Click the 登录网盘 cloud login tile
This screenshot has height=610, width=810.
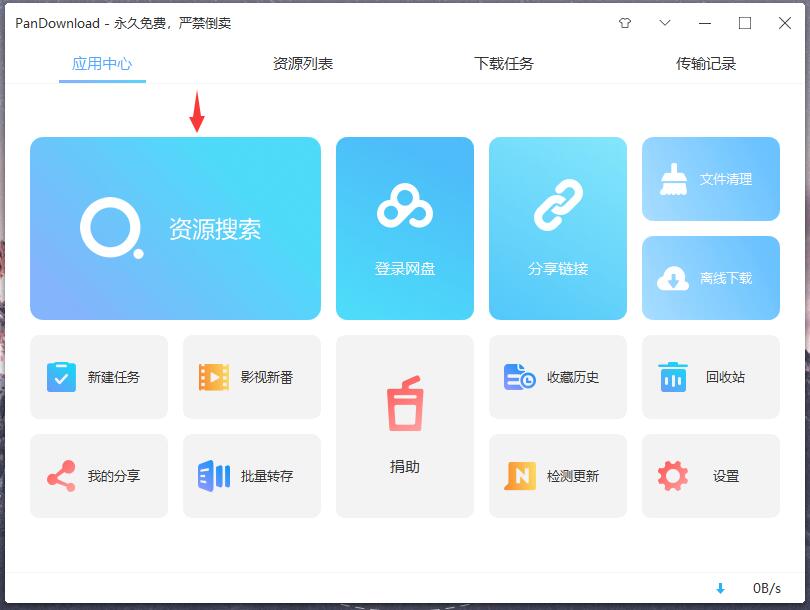(x=405, y=229)
